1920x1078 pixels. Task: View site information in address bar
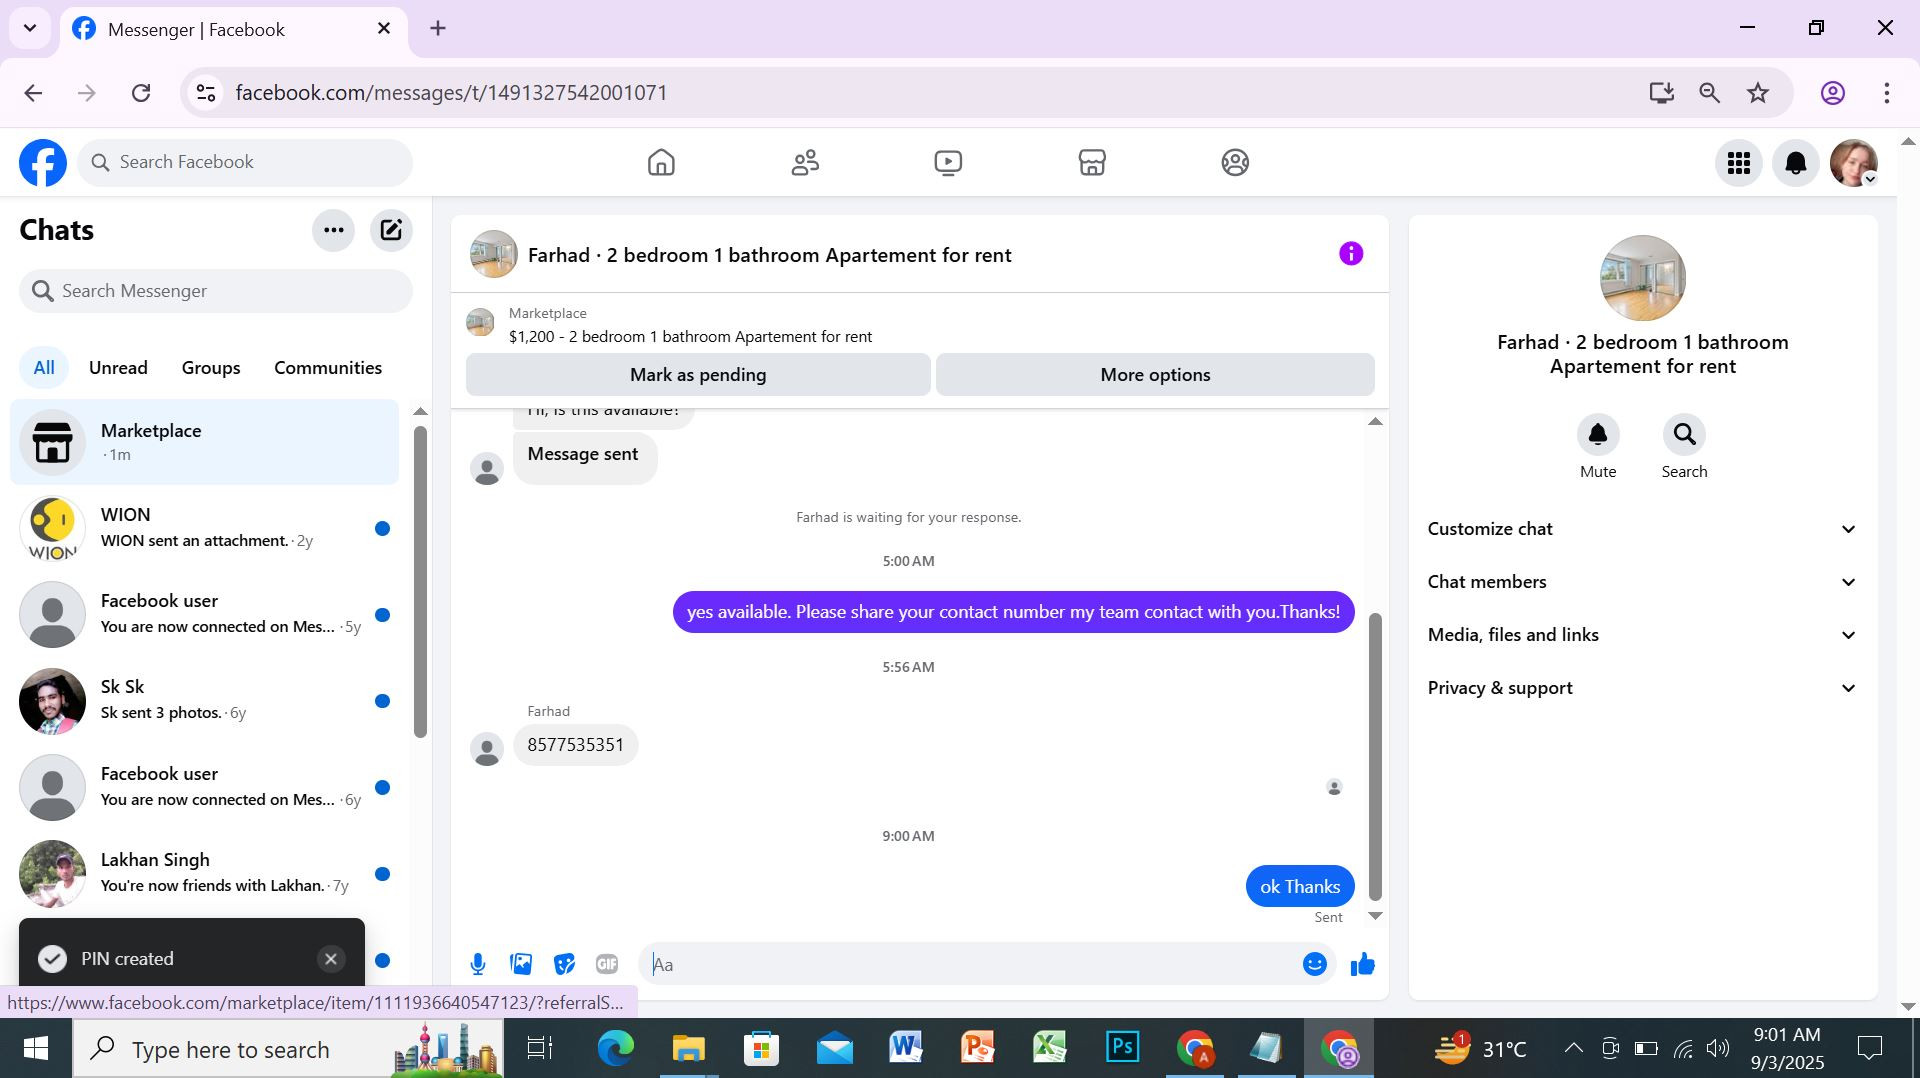coord(206,93)
